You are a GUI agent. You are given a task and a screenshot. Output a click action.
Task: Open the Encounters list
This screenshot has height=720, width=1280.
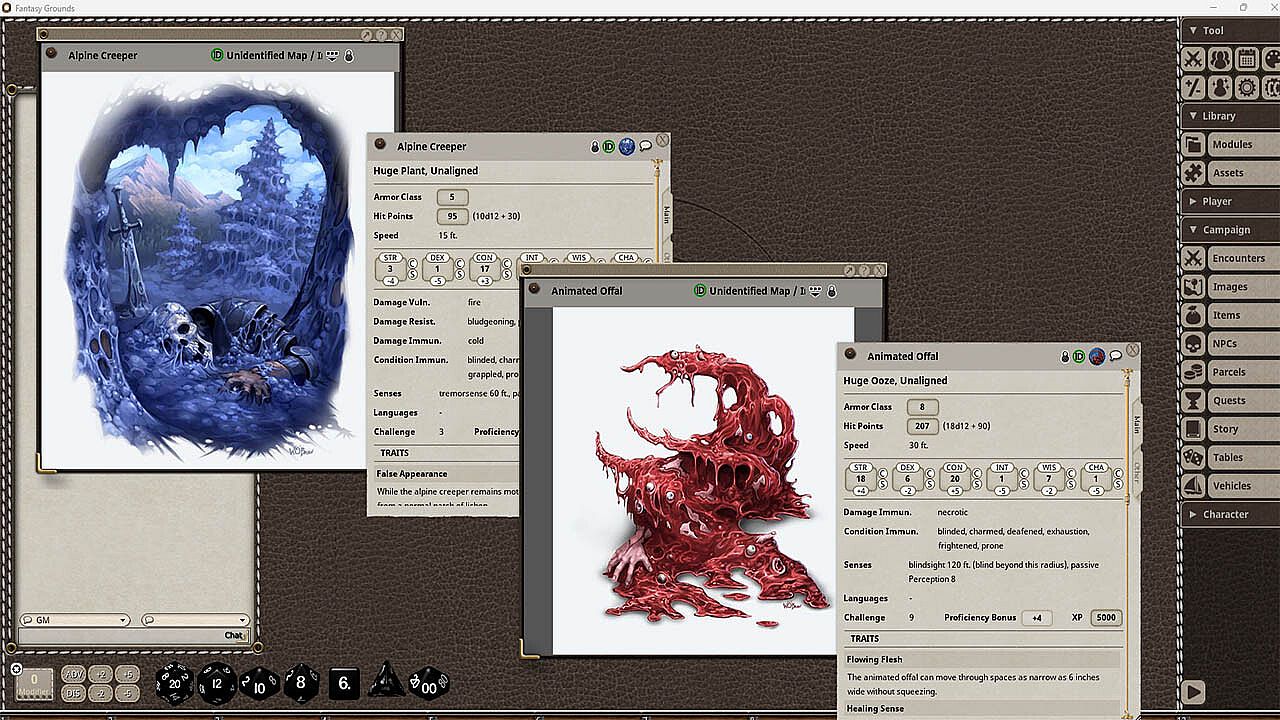(1238, 258)
